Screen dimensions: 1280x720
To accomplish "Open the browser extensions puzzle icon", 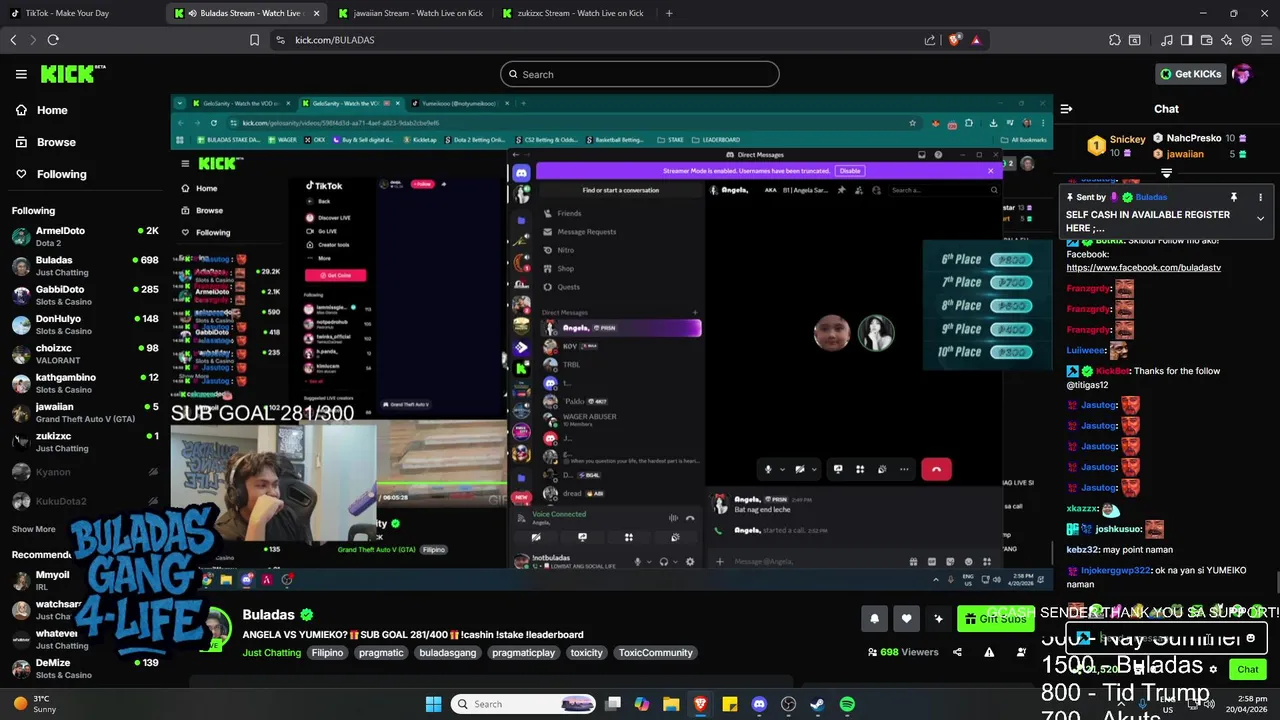I will 1115,40.
